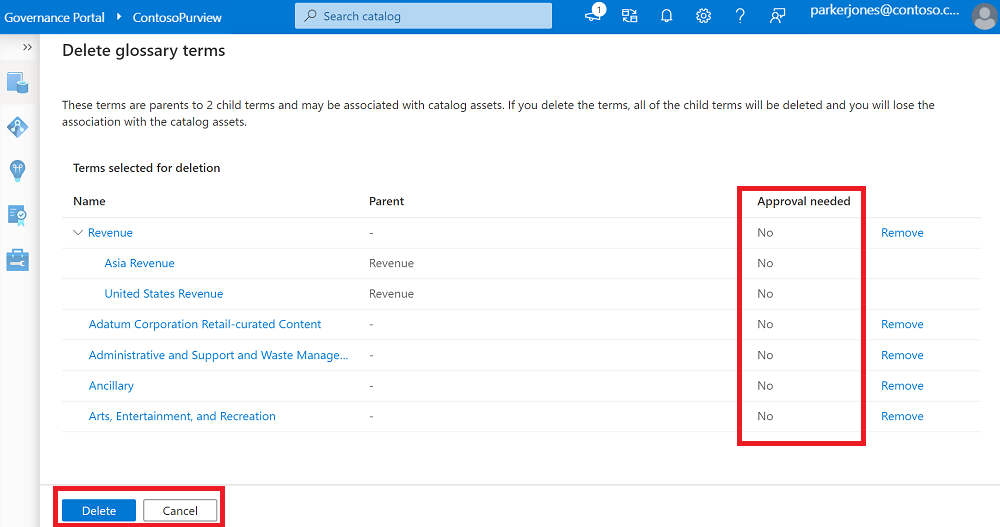This screenshot has width=1000, height=527.
Task: Open the Insights lightbulb sidebar icon
Action: pos(18,170)
